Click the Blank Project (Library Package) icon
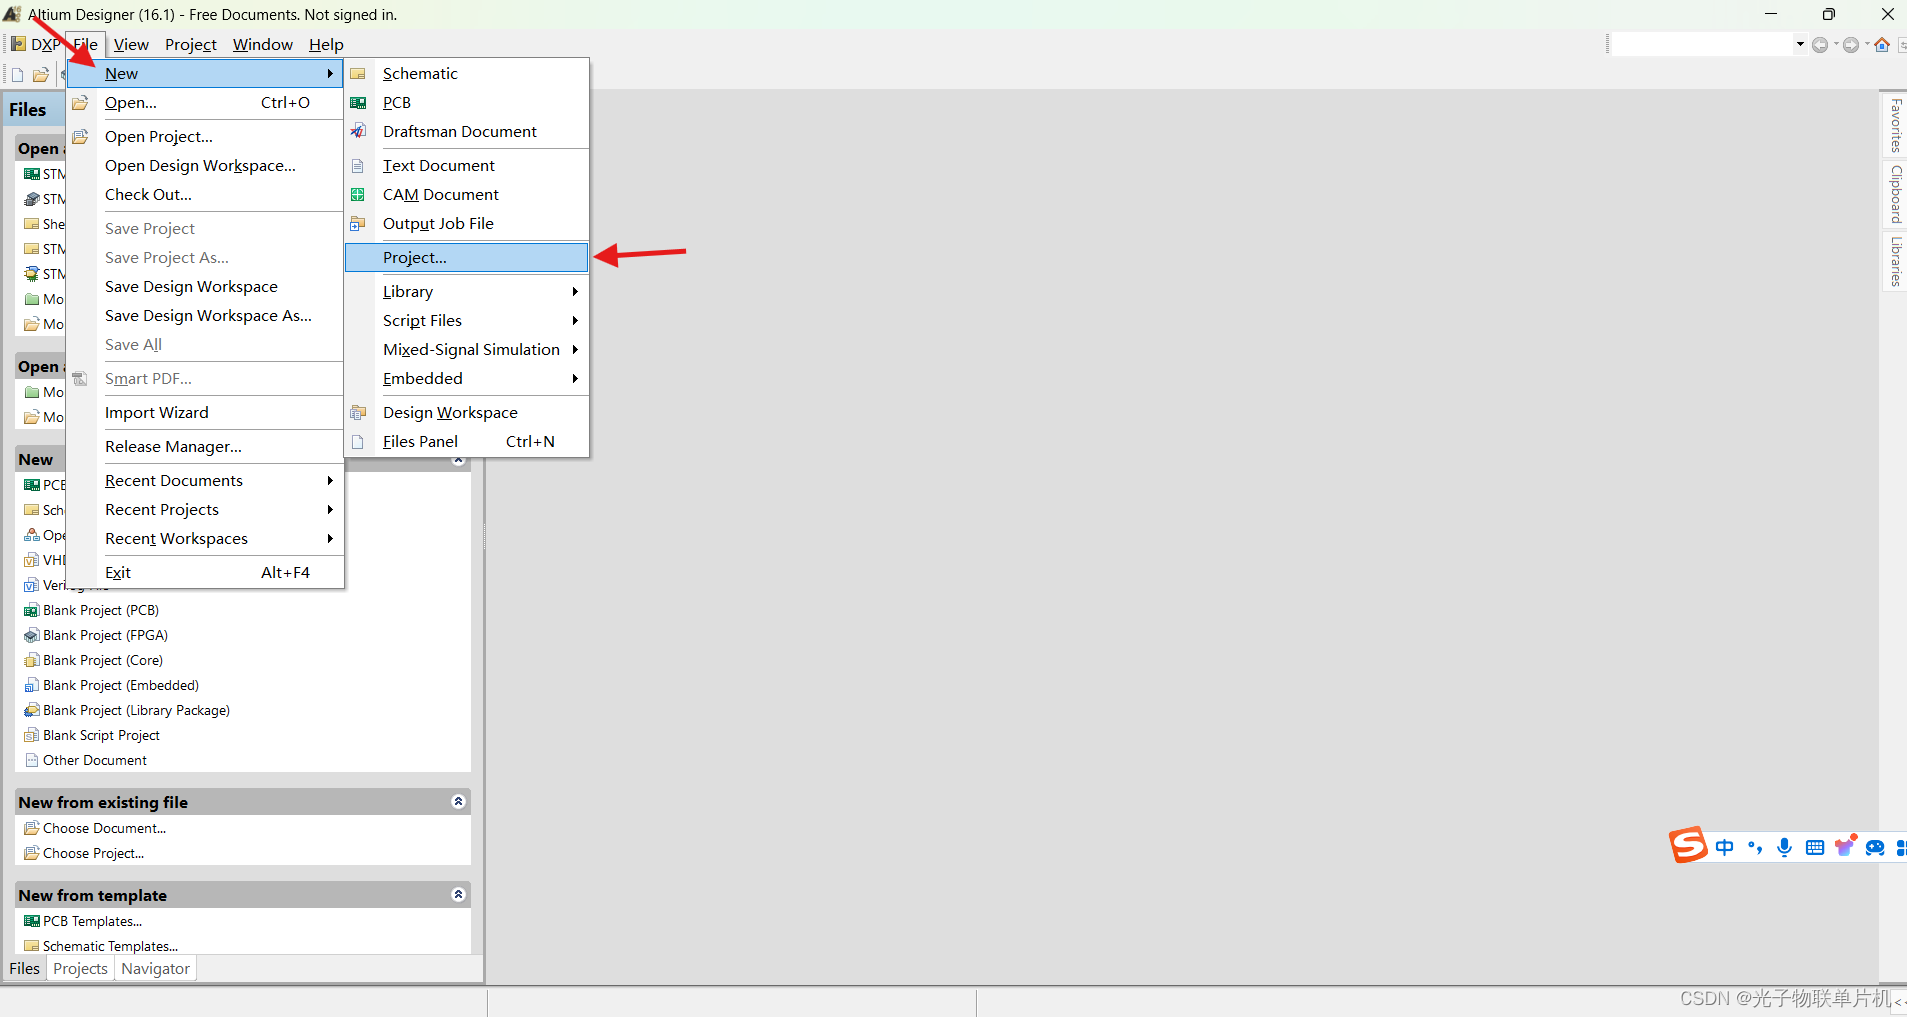This screenshot has width=1907, height=1017. [32, 711]
